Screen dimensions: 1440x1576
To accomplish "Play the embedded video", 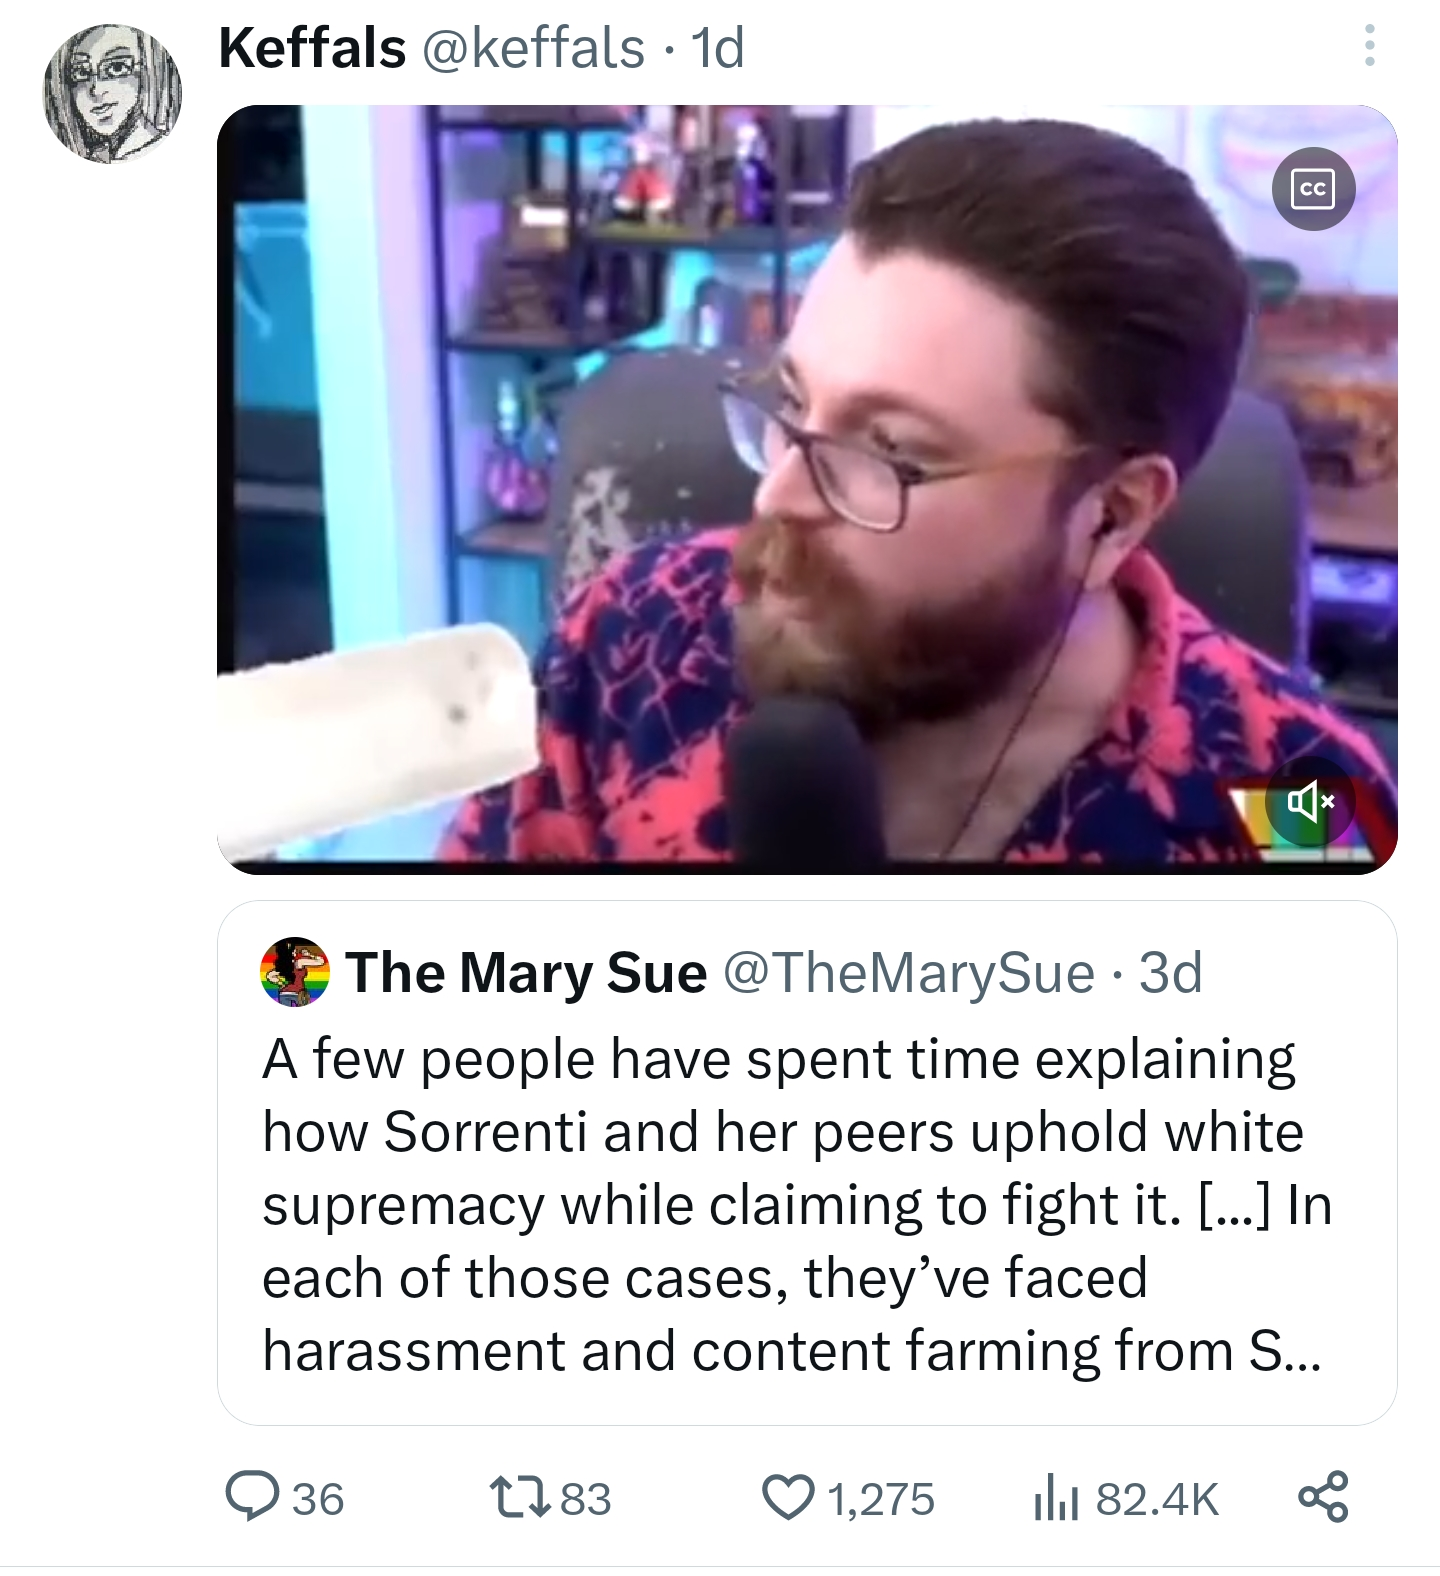I will click(807, 489).
